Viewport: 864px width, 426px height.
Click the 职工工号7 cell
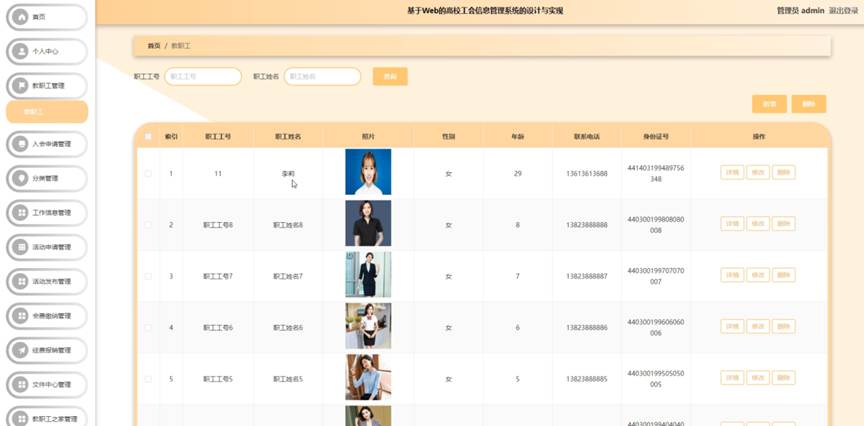point(218,276)
